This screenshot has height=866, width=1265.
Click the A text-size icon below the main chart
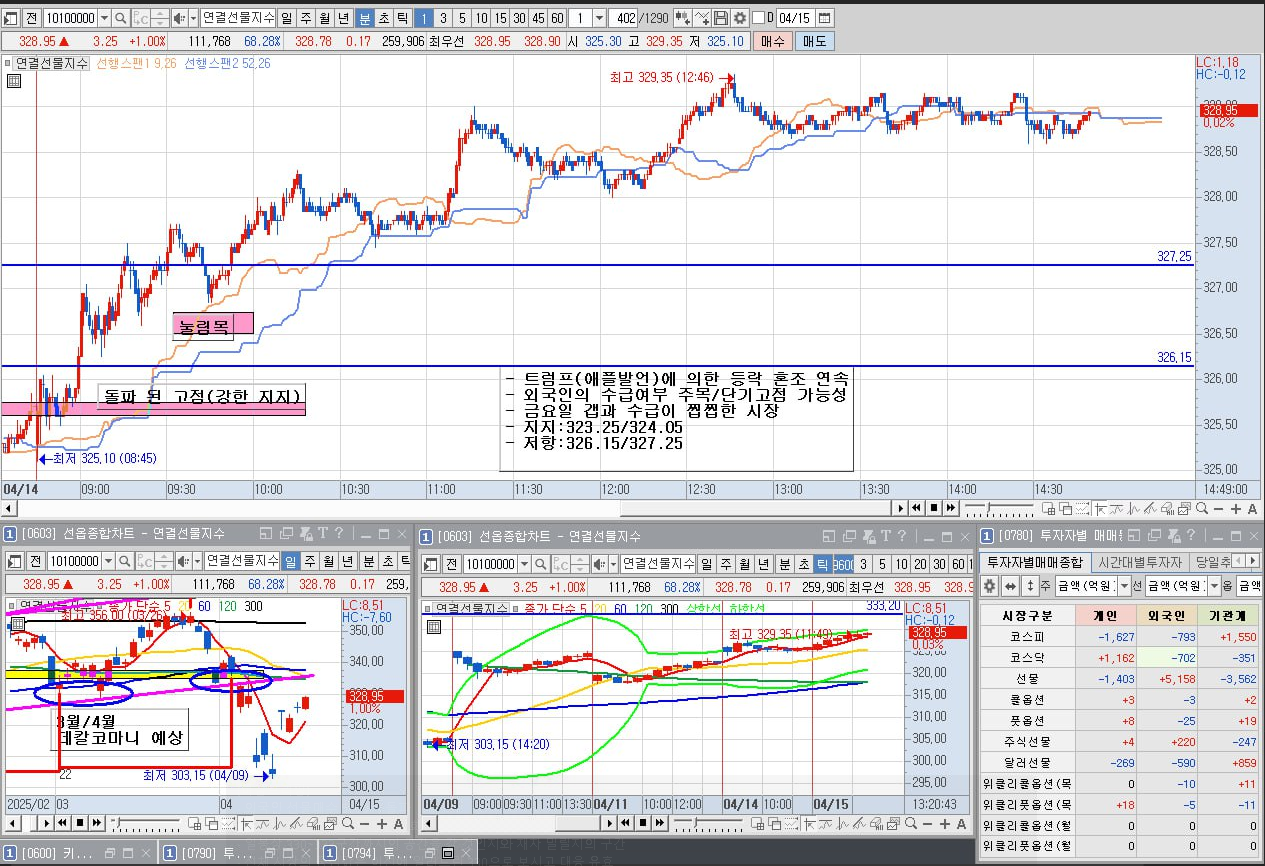point(1252,509)
